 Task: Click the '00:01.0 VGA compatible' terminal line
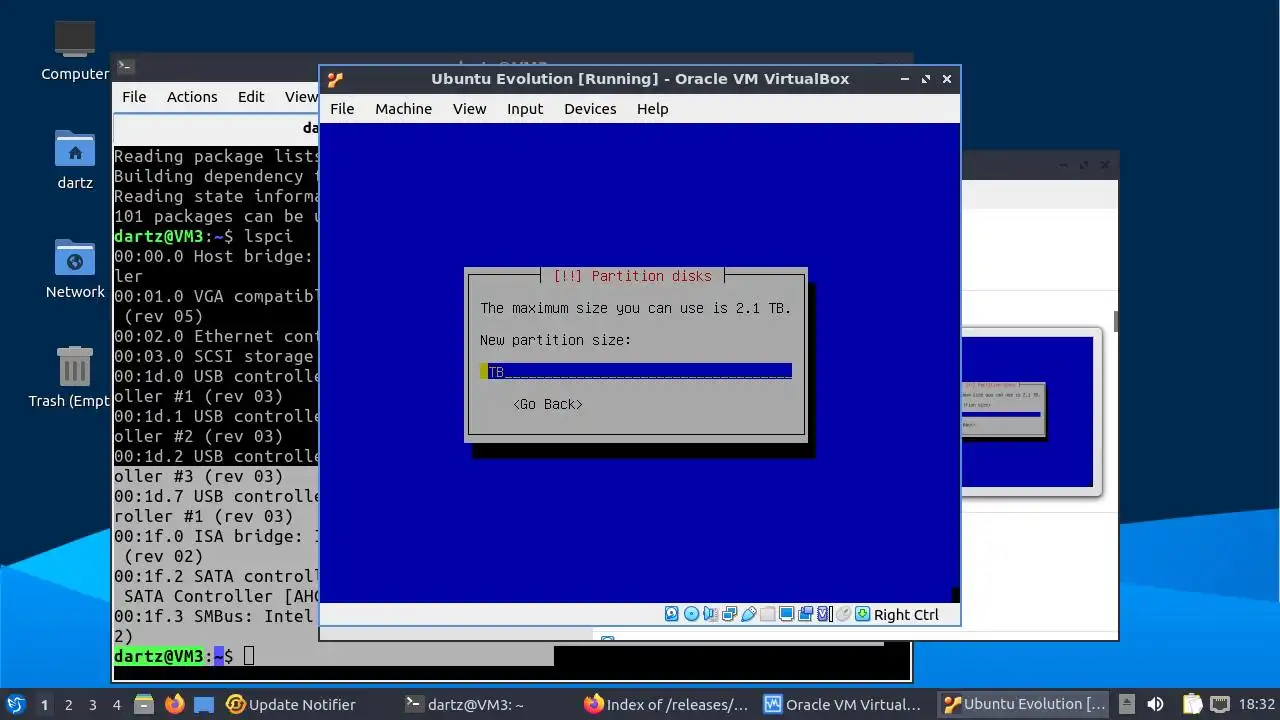click(x=216, y=296)
